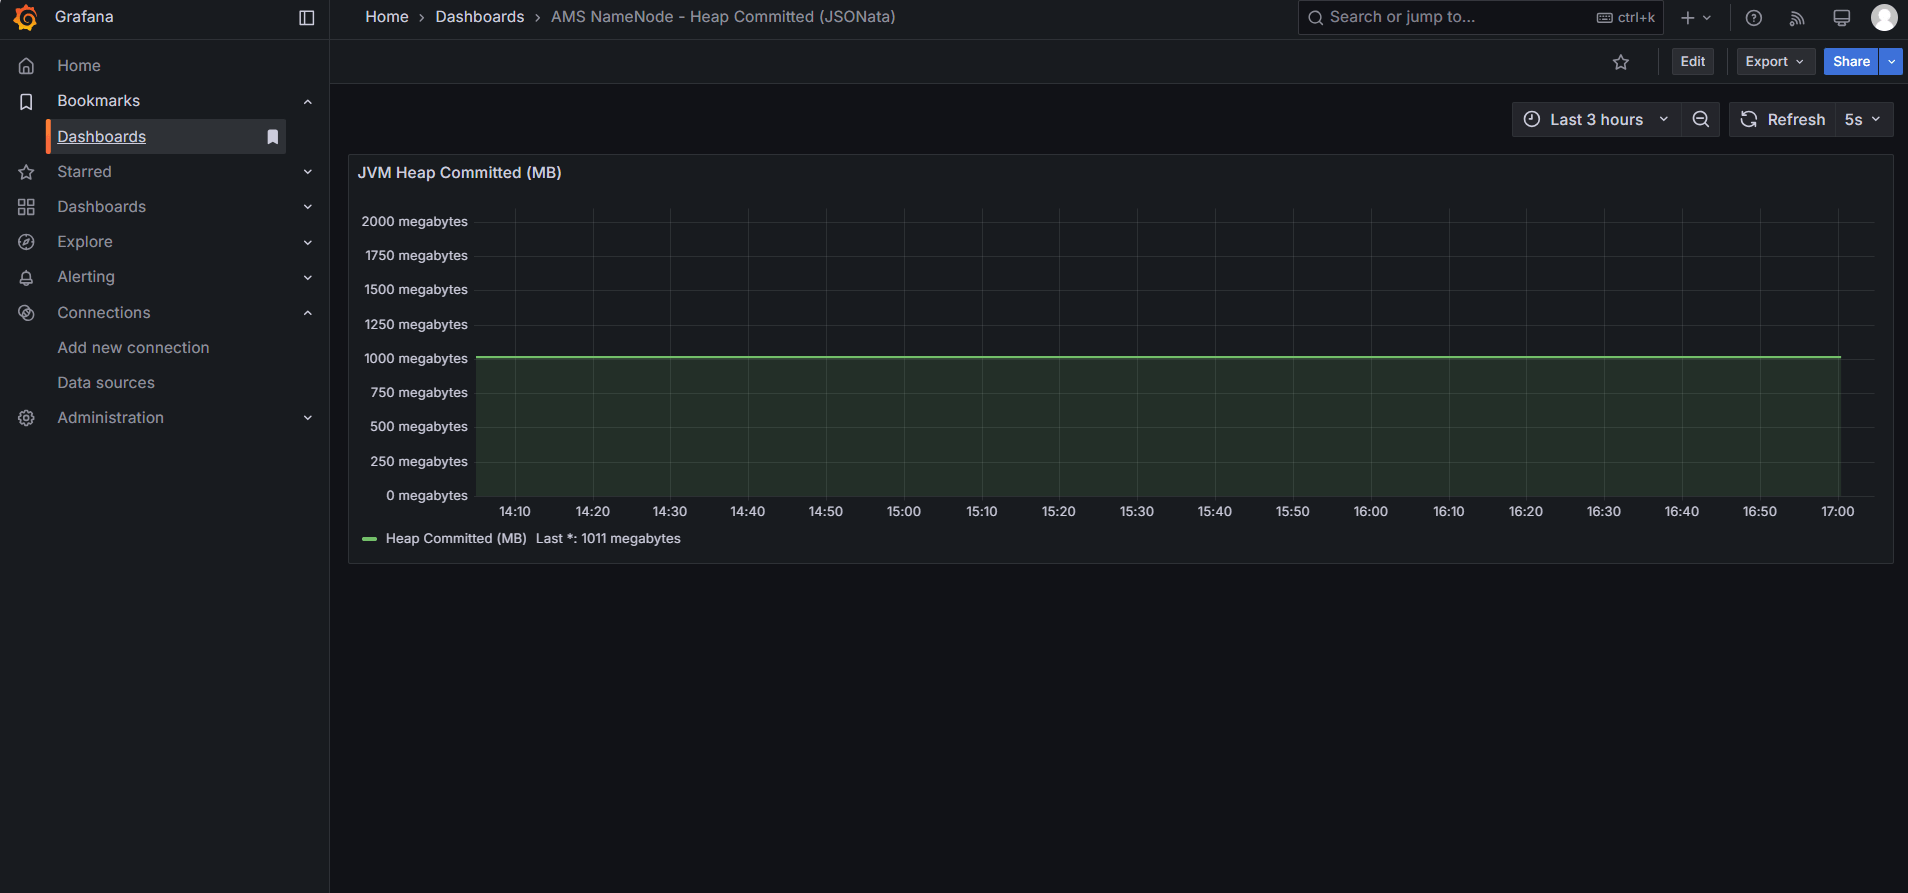Click the Edit dashboard button
This screenshot has width=1908, height=893.
pos(1693,62)
